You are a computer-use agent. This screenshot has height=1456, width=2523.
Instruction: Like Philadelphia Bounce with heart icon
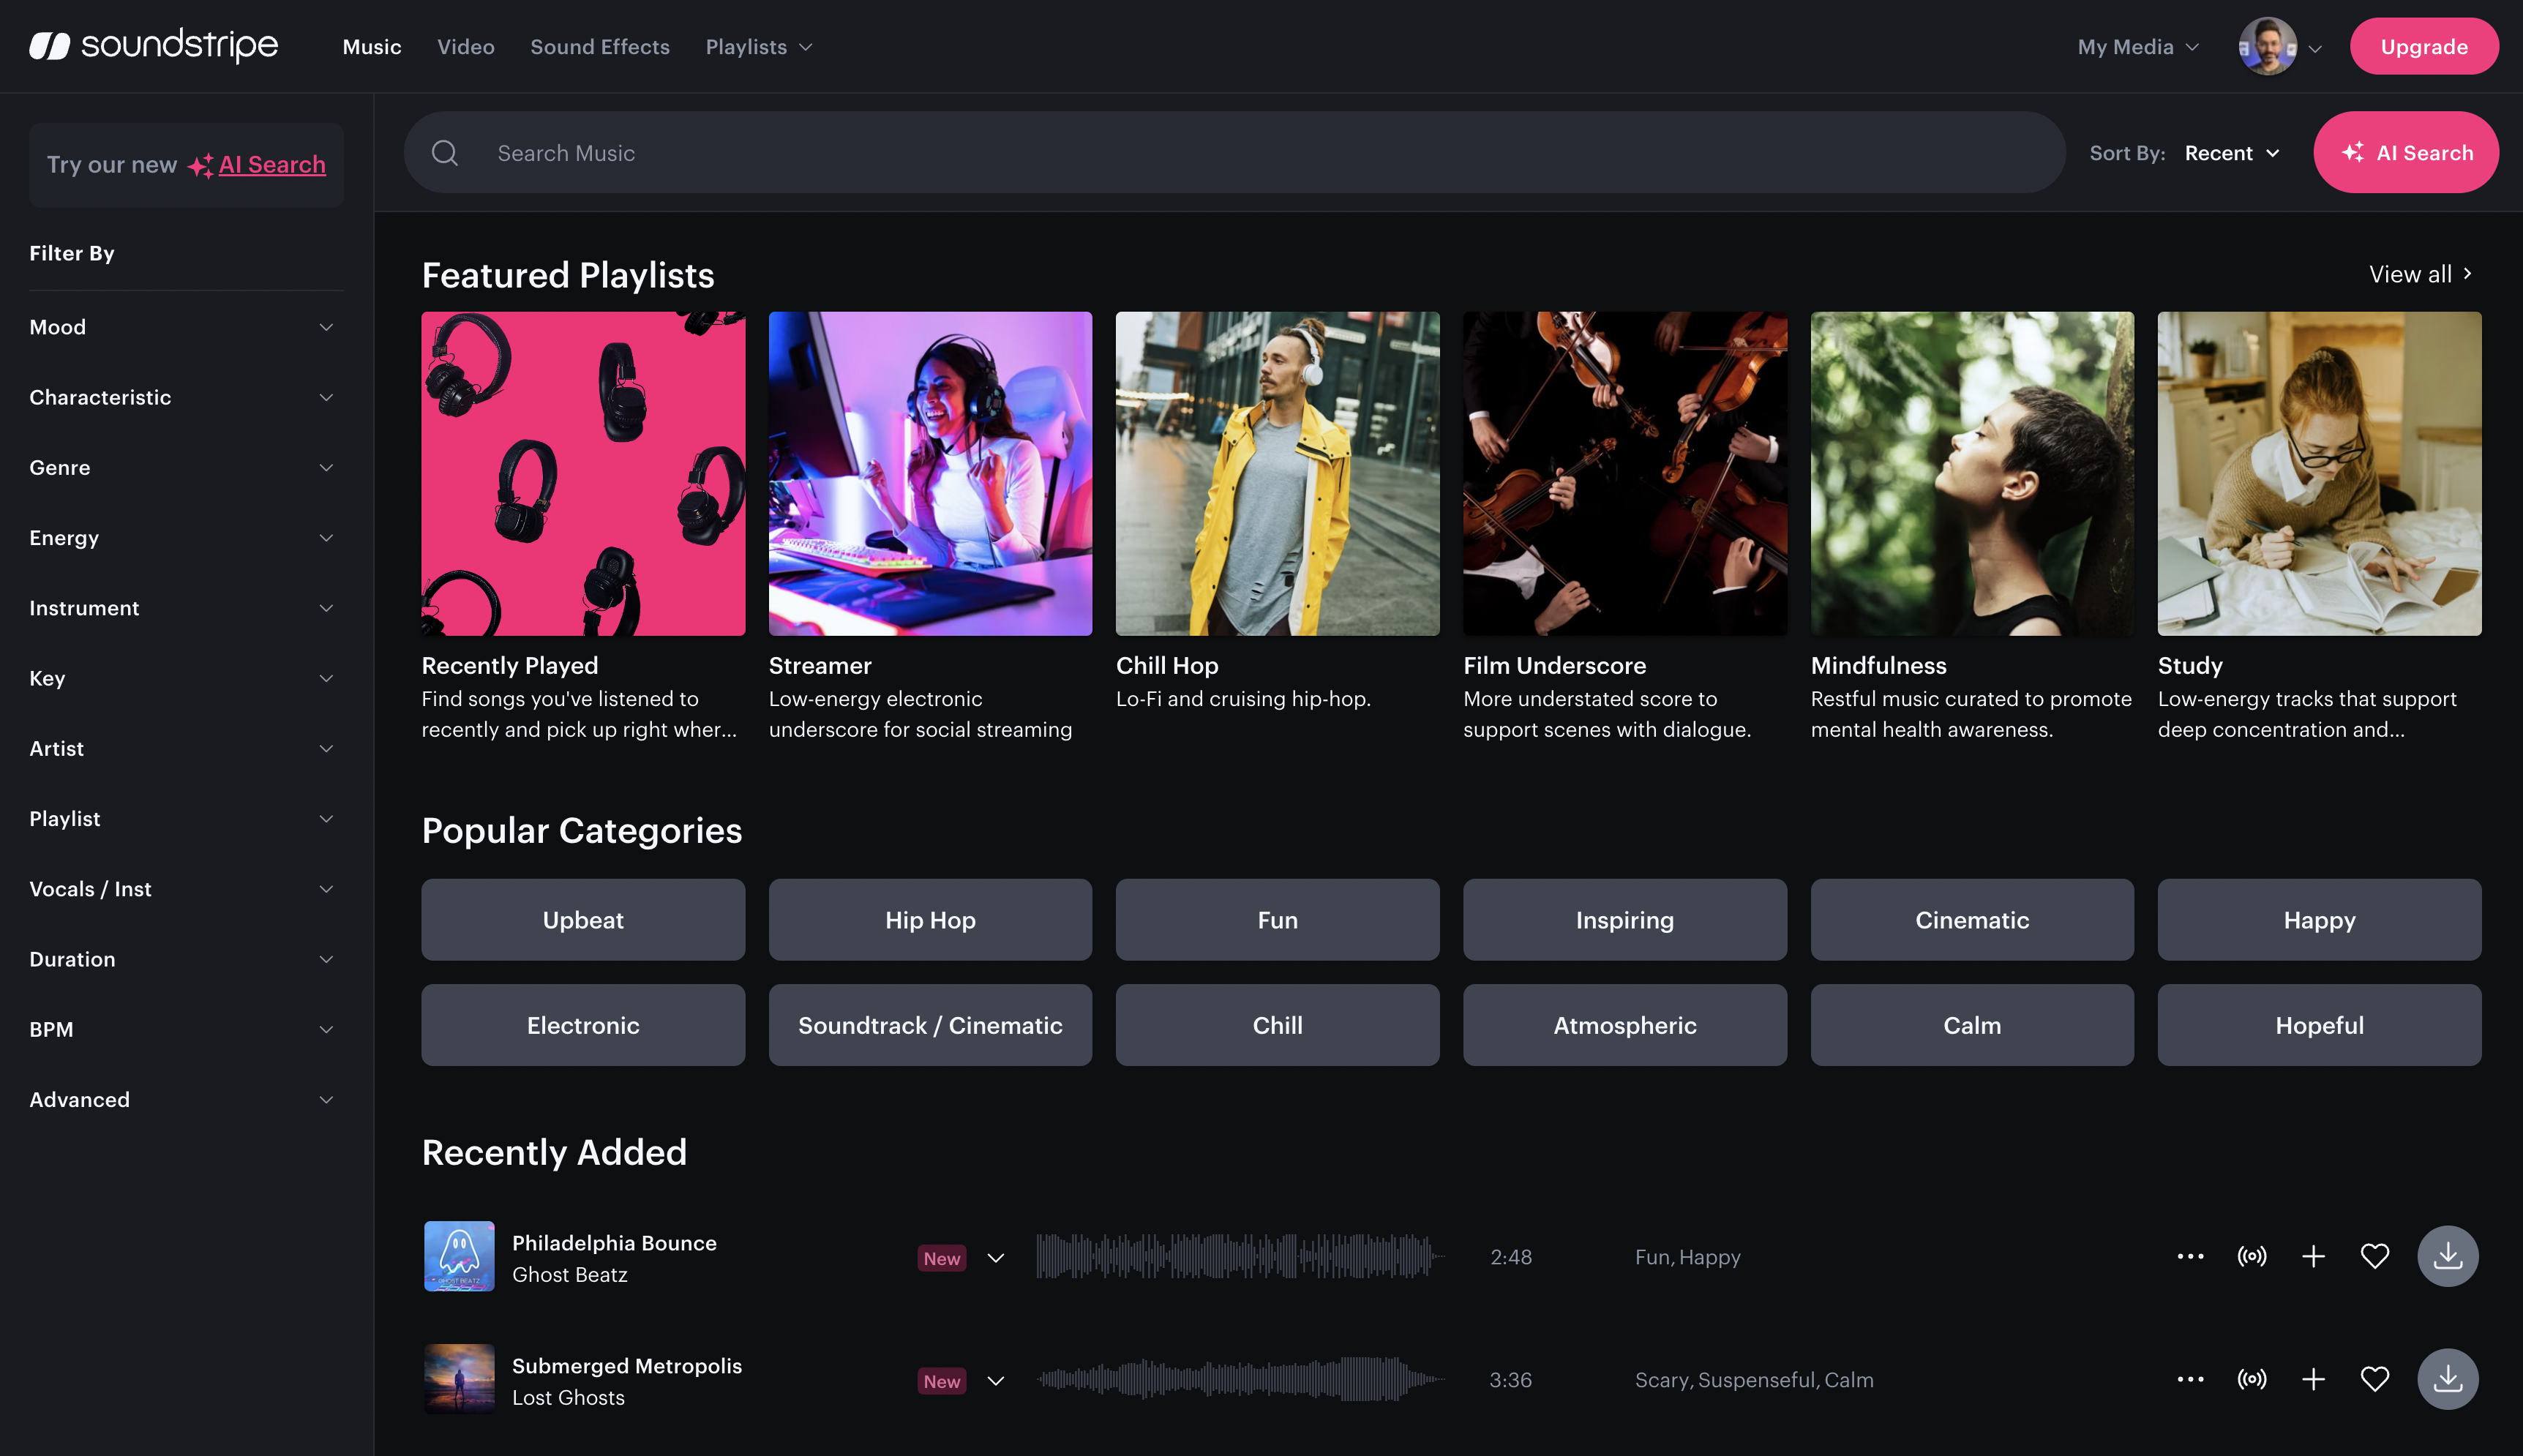pyautogui.click(x=2374, y=1256)
